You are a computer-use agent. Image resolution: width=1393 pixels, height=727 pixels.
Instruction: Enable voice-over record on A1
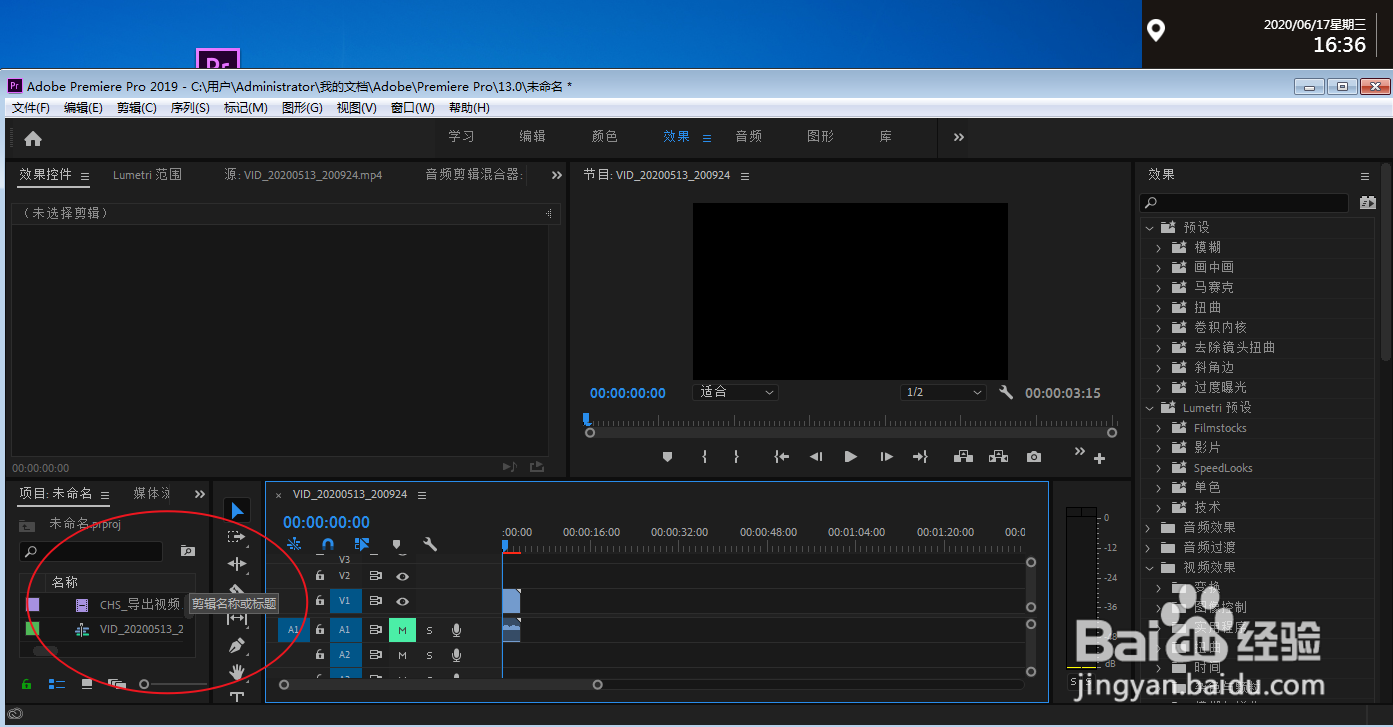pyautogui.click(x=456, y=630)
